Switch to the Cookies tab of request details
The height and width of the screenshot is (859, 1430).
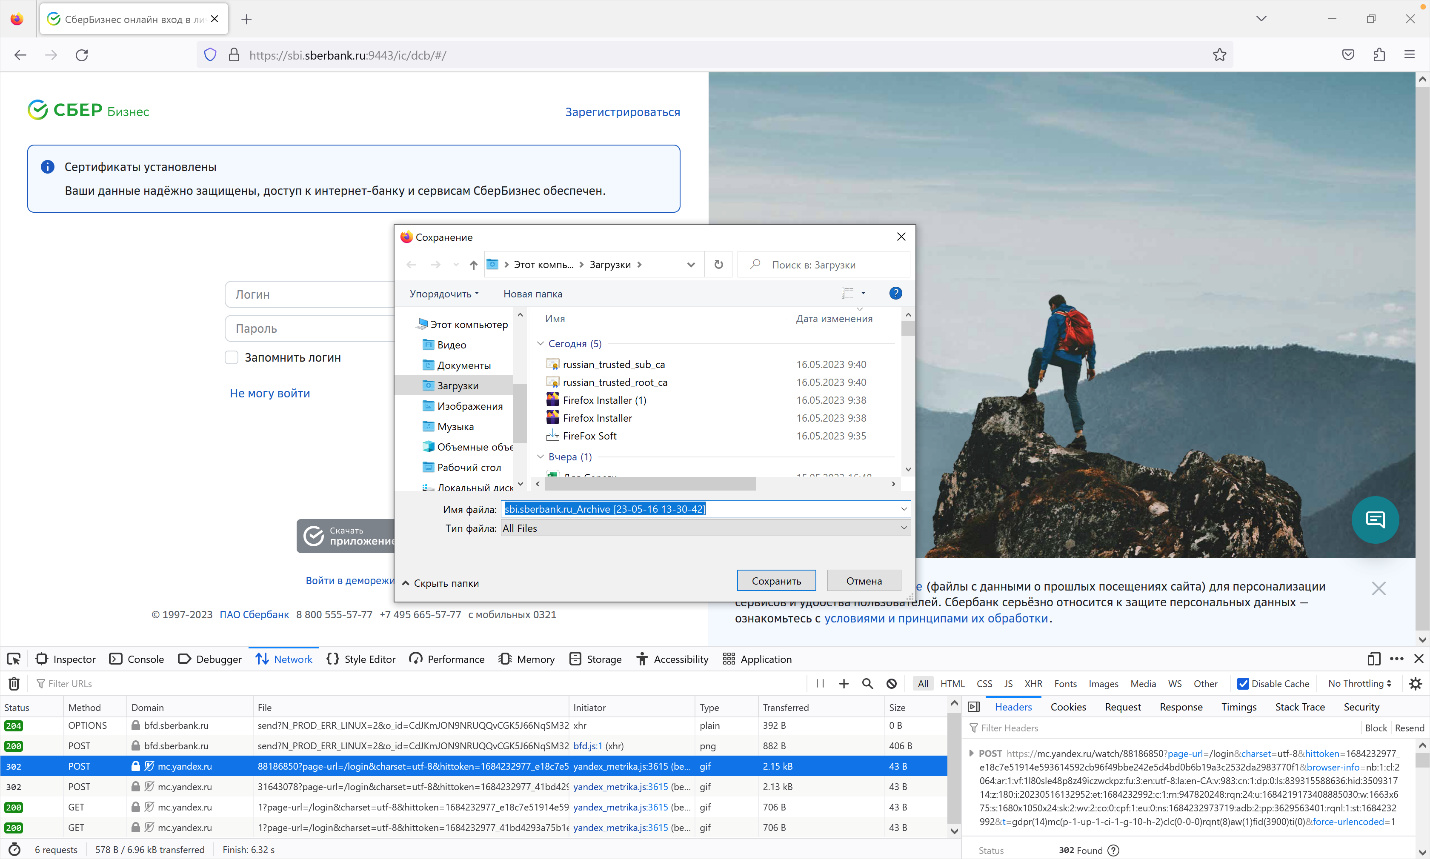(x=1068, y=707)
